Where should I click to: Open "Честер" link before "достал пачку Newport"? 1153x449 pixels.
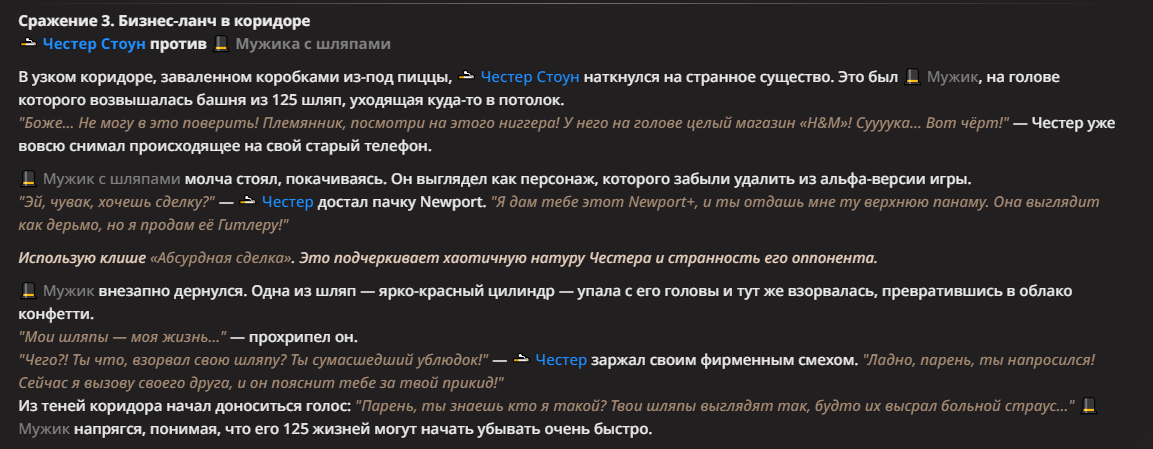(x=287, y=203)
